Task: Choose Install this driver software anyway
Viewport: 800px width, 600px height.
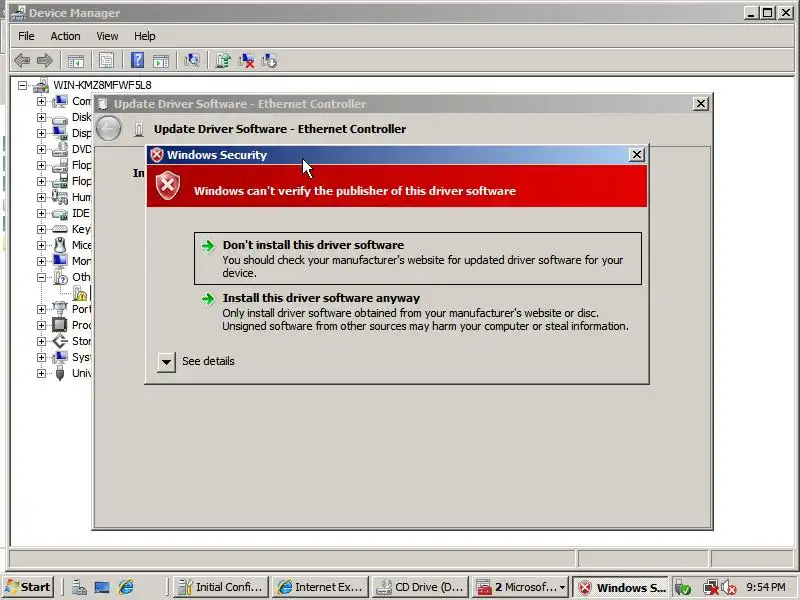Action: pos(418,312)
